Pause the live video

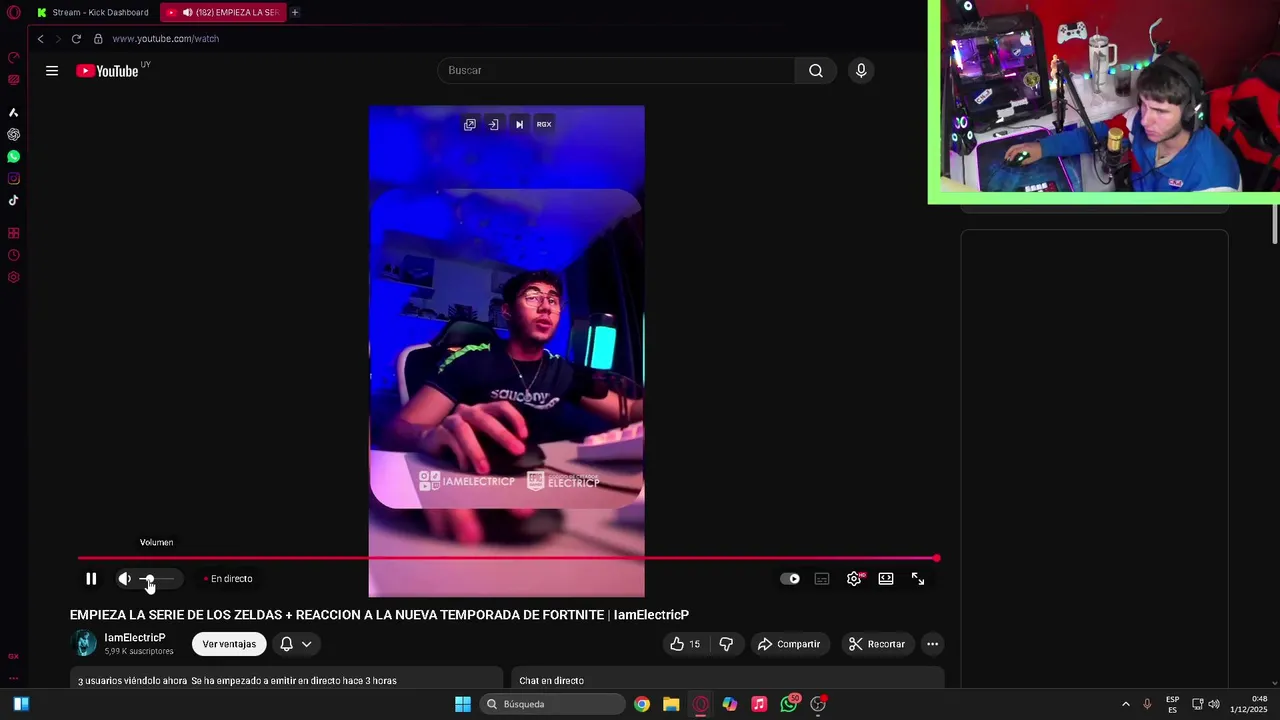[x=91, y=579]
